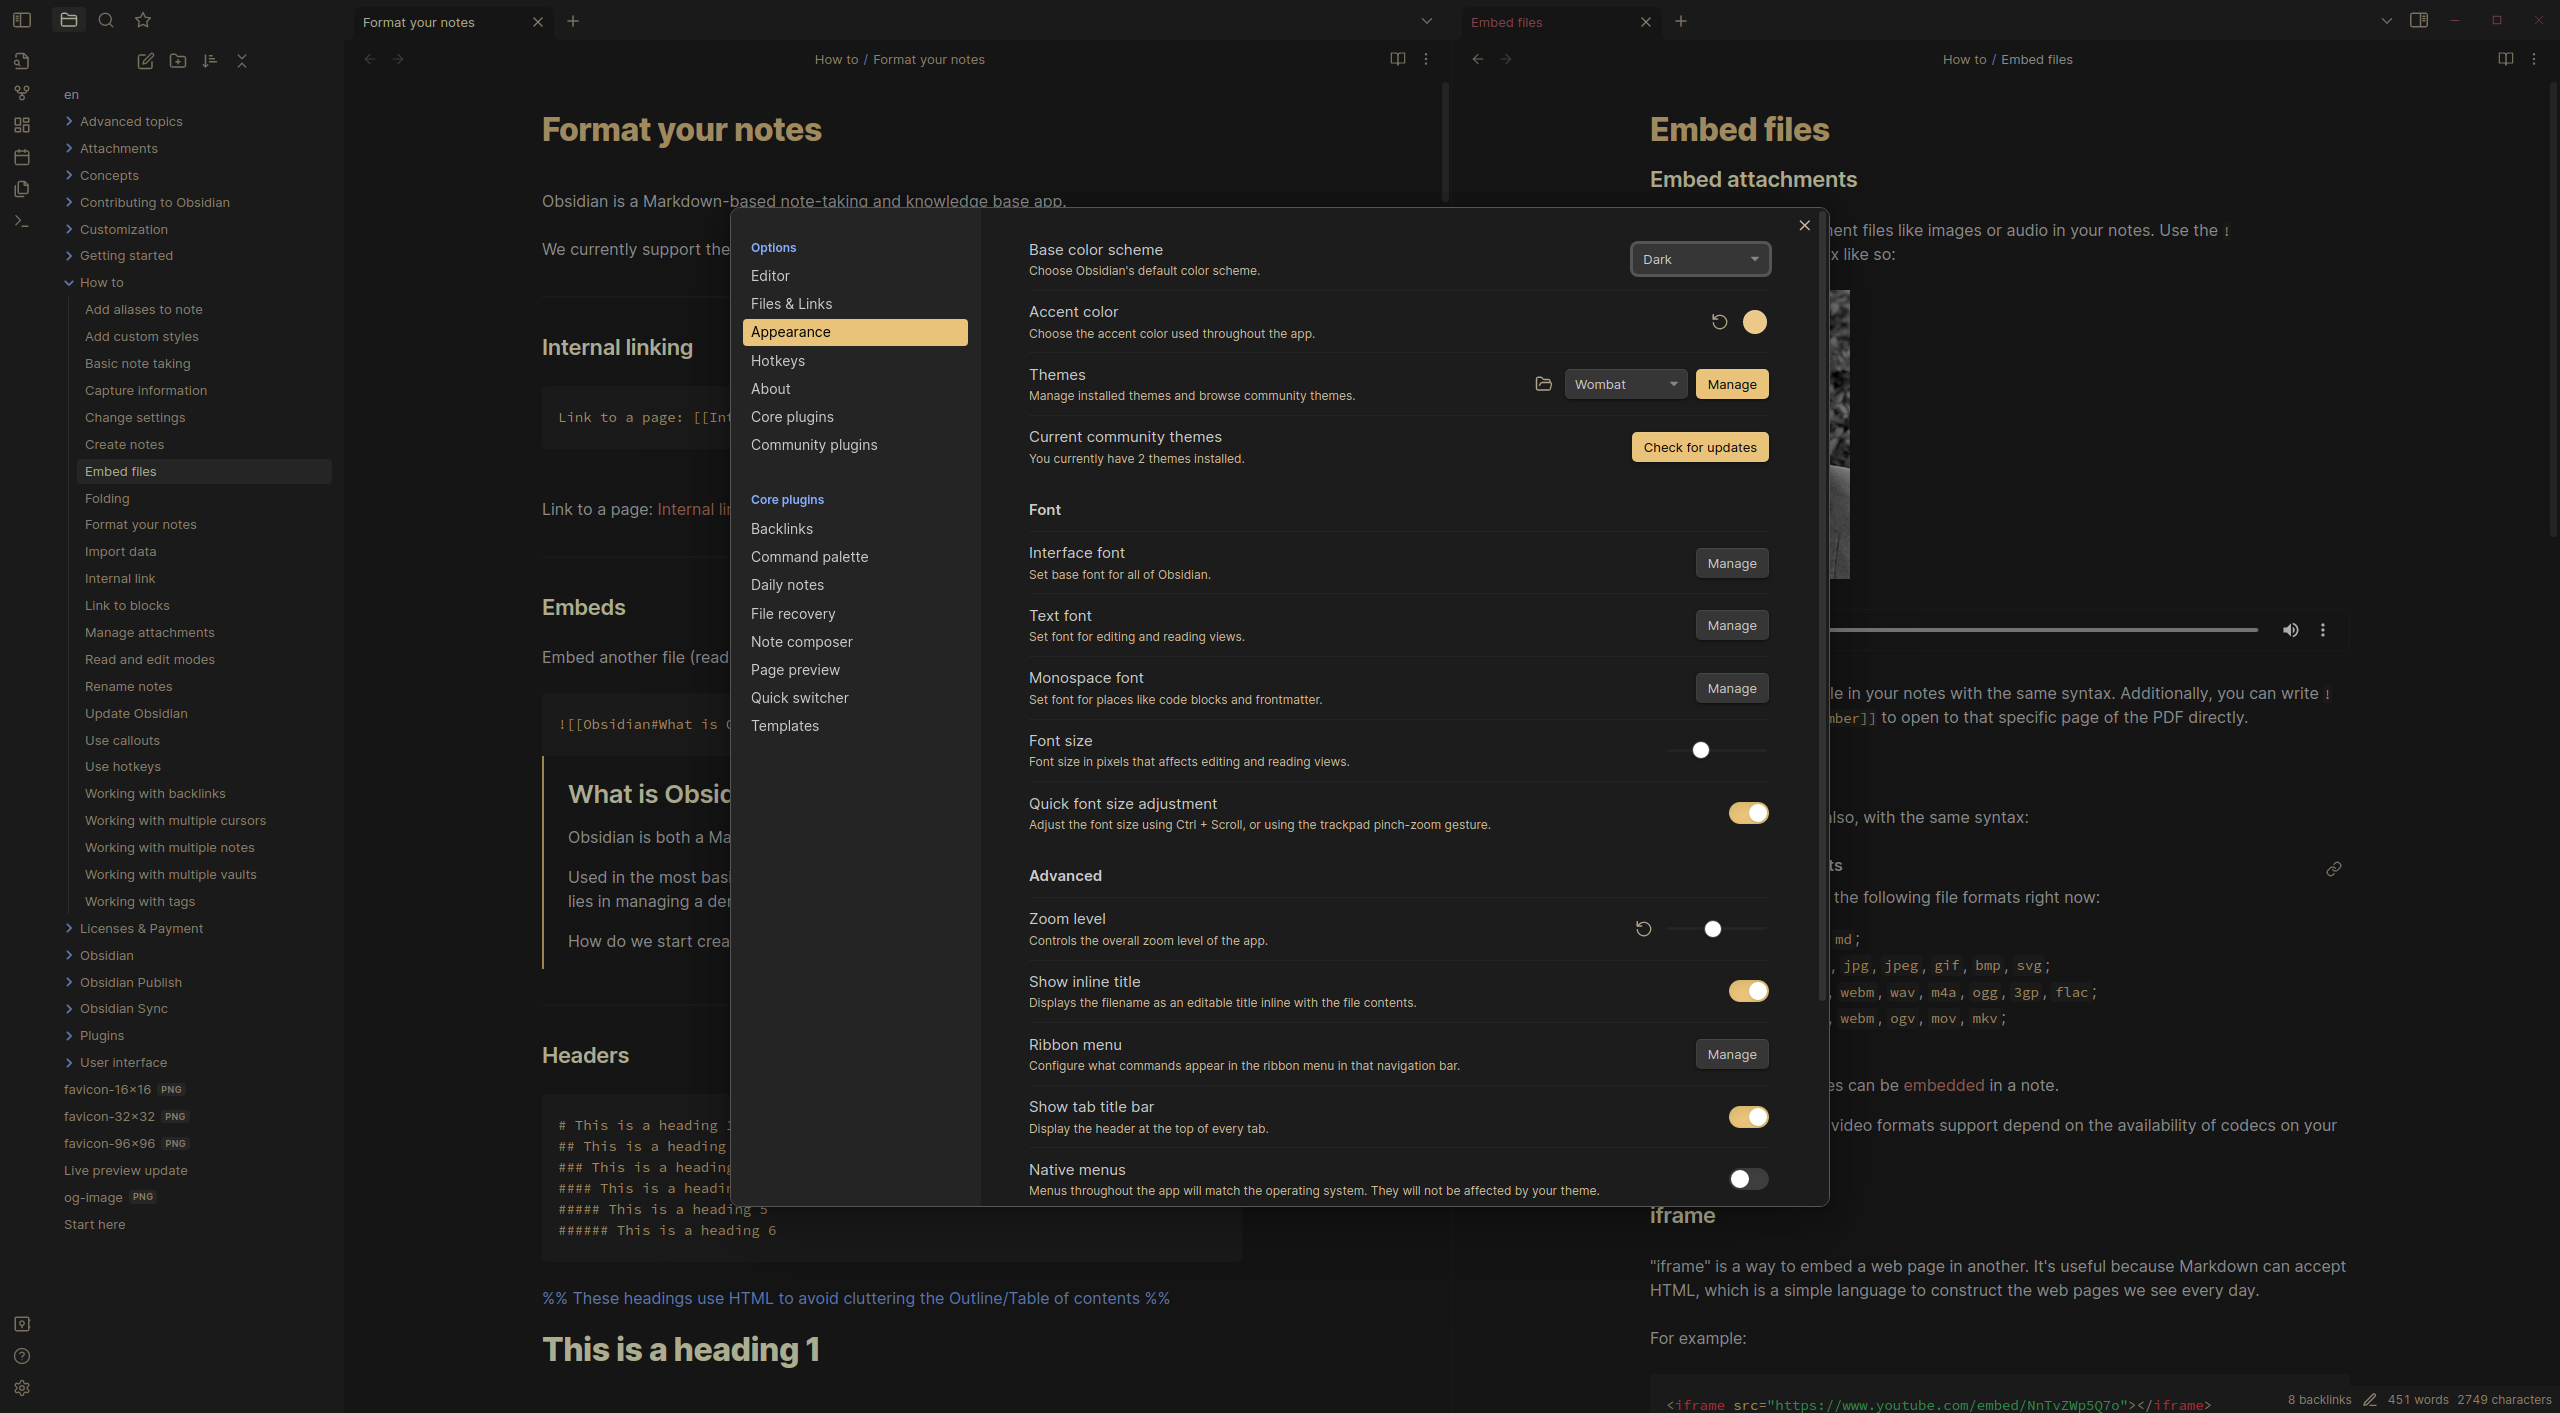Enable Native menus toggle

click(x=1748, y=1179)
